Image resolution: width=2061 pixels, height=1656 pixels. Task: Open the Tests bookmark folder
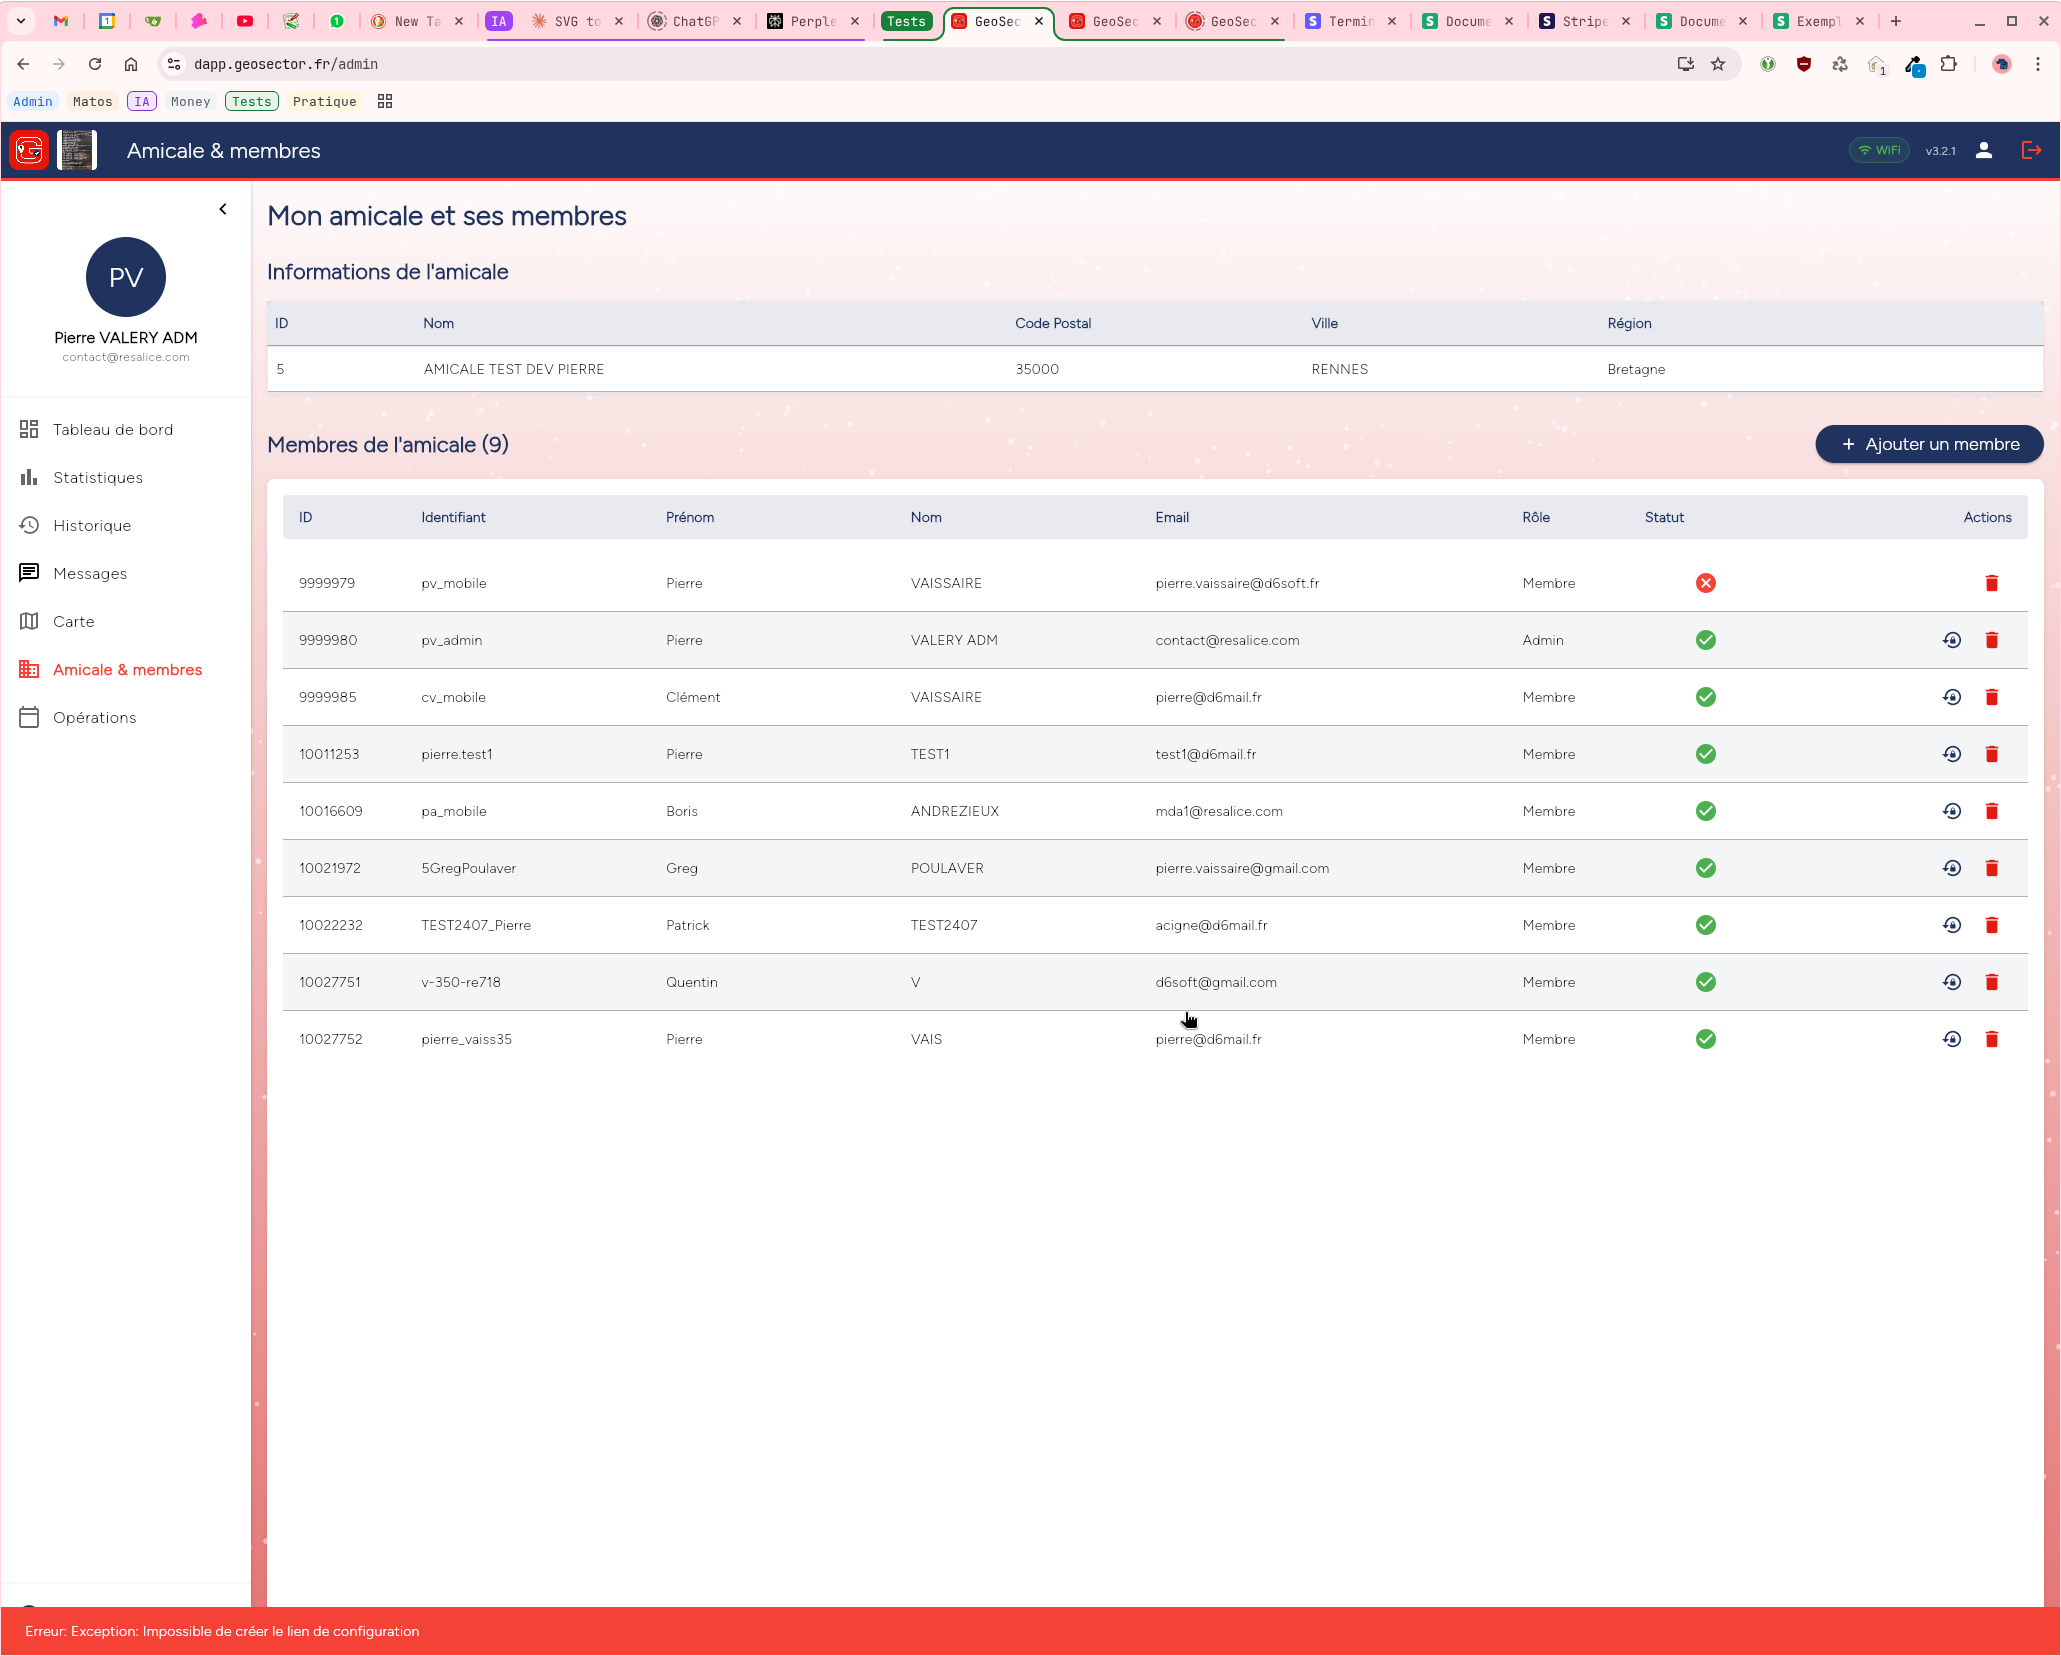pyautogui.click(x=251, y=101)
